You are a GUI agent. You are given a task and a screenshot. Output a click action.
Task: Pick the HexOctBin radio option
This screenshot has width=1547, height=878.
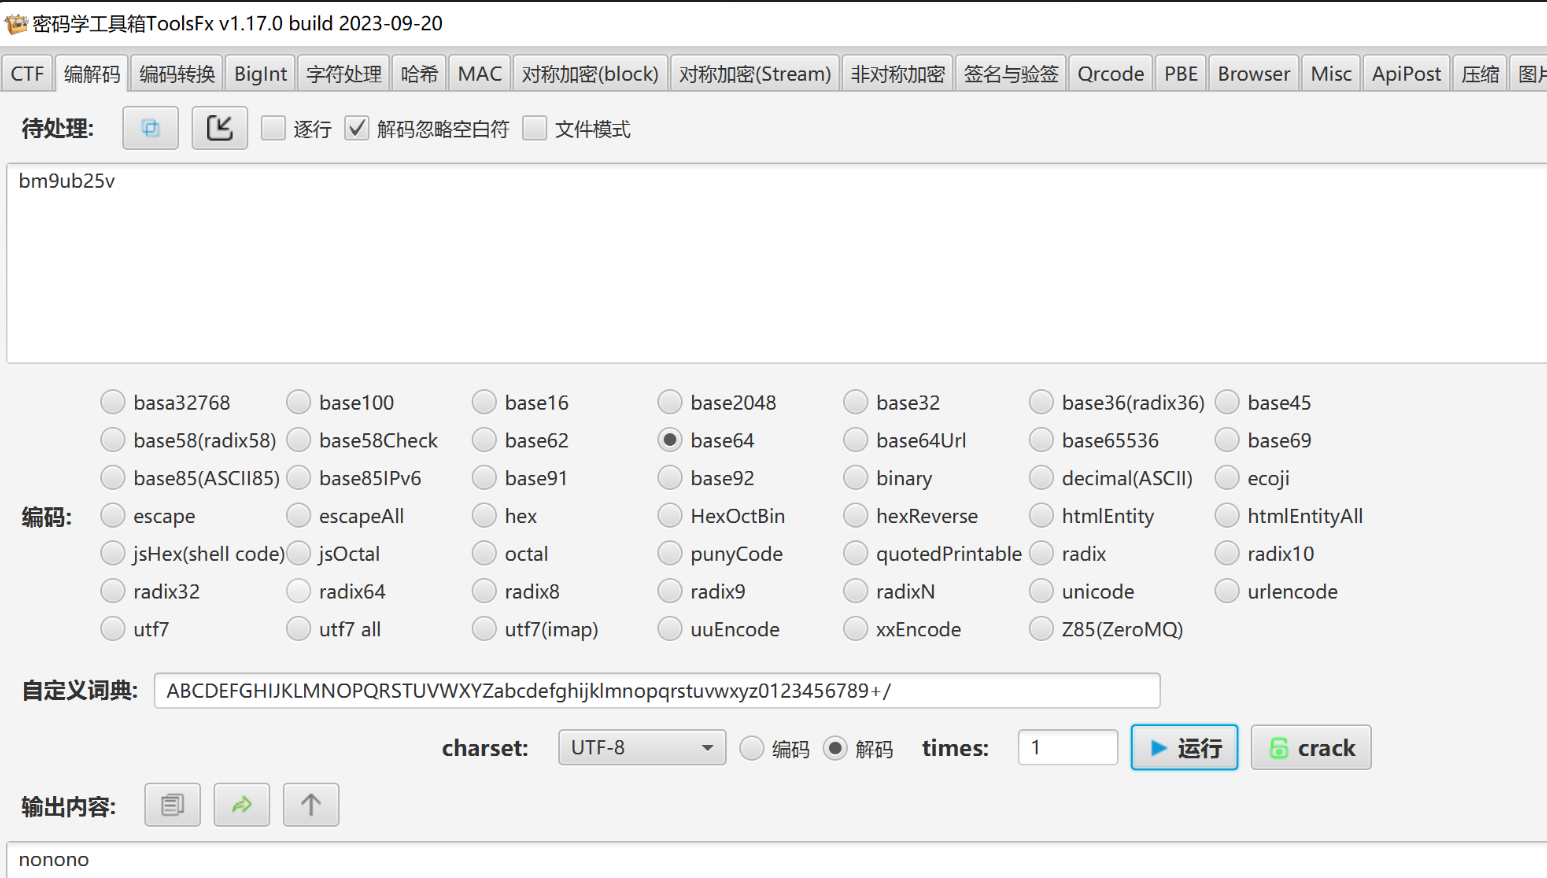(x=670, y=516)
